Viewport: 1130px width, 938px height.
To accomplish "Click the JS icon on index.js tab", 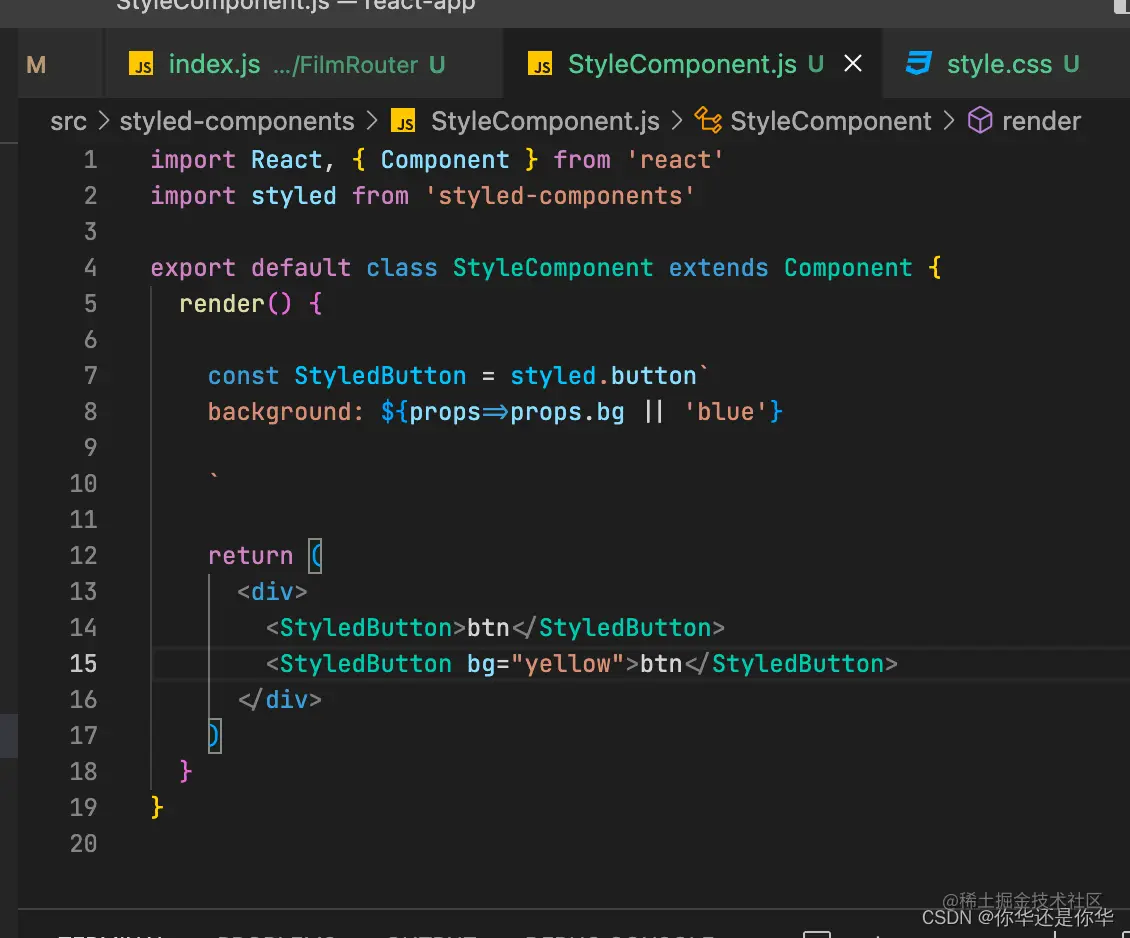I will click(x=141, y=64).
